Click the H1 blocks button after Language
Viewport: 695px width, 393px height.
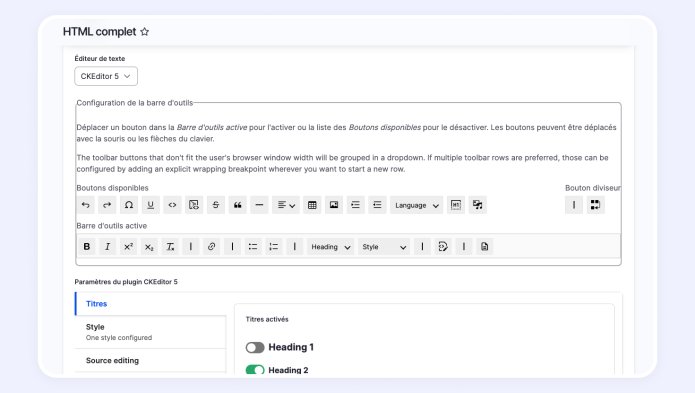[456, 205]
